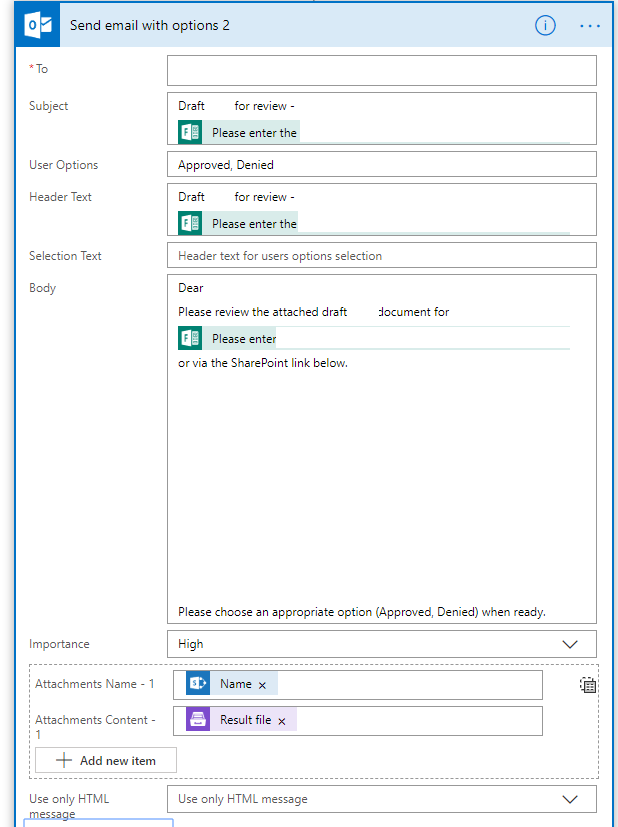The image size is (618, 827).
Task: Click the Forms token icon in Body
Action: [x=190, y=338]
